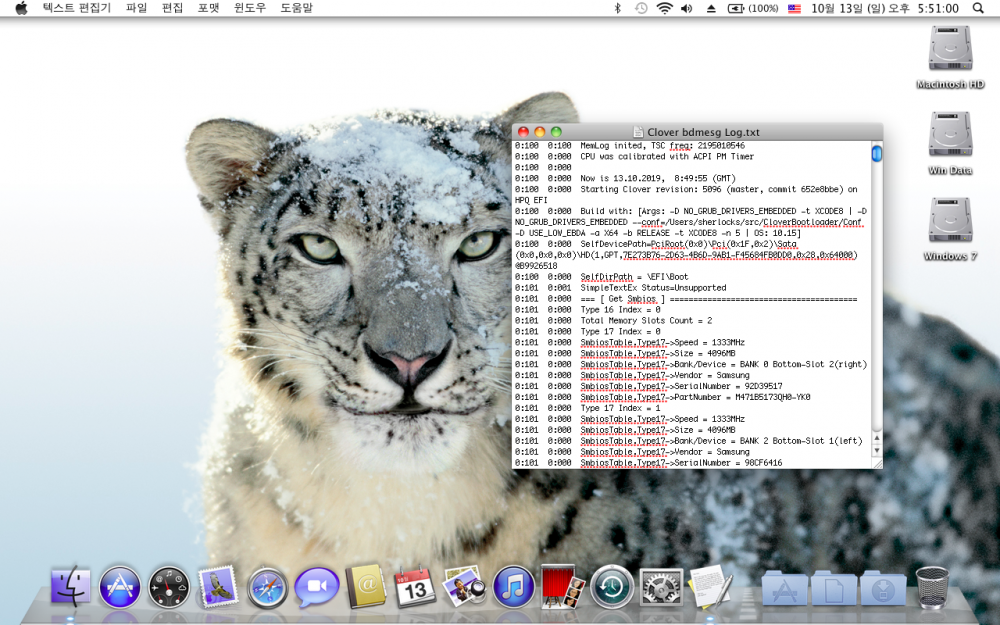Zoom the Clover bdmesg Log window
This screenshot has height=625, width=1000.
coord(556,132)
